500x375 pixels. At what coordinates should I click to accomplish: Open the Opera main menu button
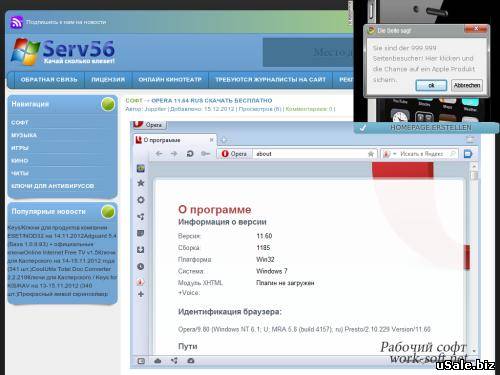tap(149, 125)
